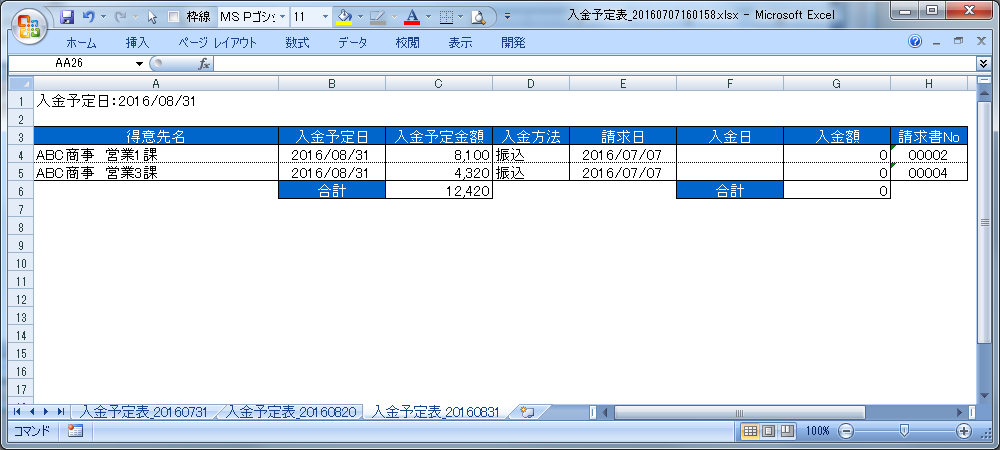Open the Name Box dropdown arrow

coord(140,64)
